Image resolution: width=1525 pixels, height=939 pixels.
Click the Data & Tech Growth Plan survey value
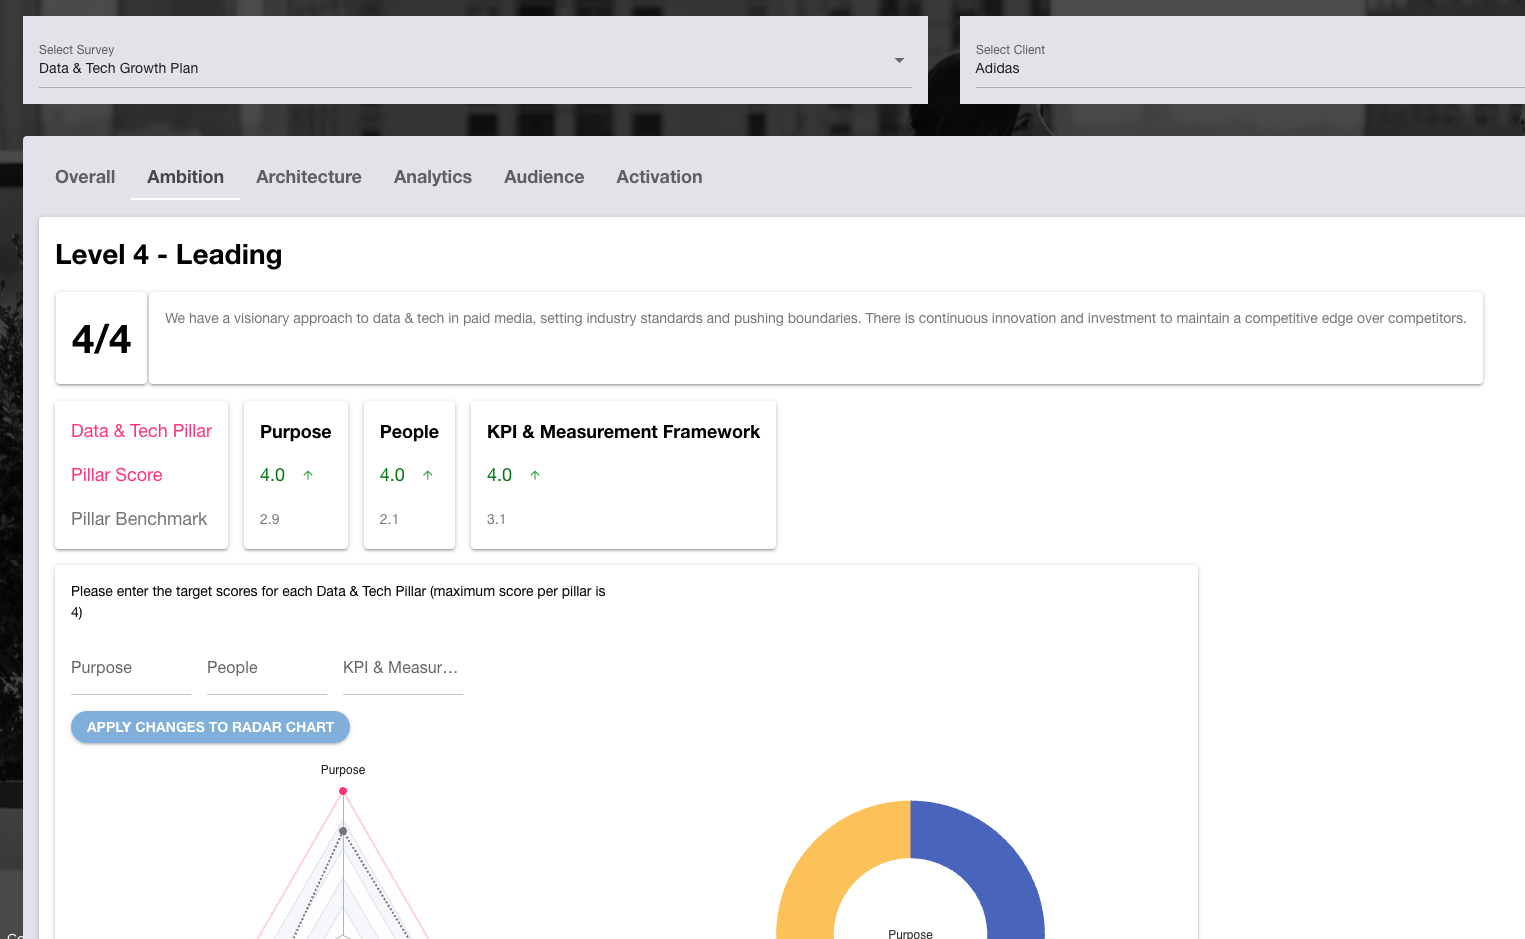pyautogui.click(x=118, y=68)
